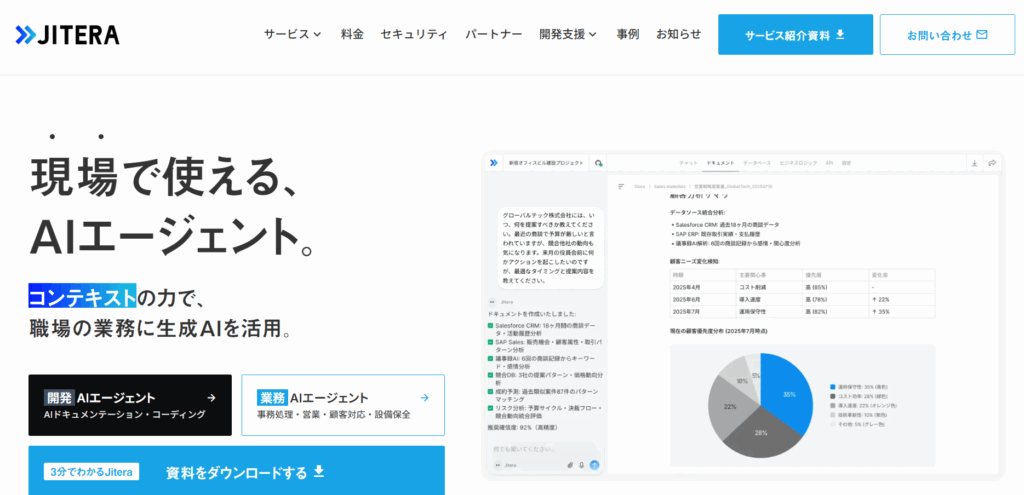Select 新宿オフィスビル project name in demo preview

point(547,163)
